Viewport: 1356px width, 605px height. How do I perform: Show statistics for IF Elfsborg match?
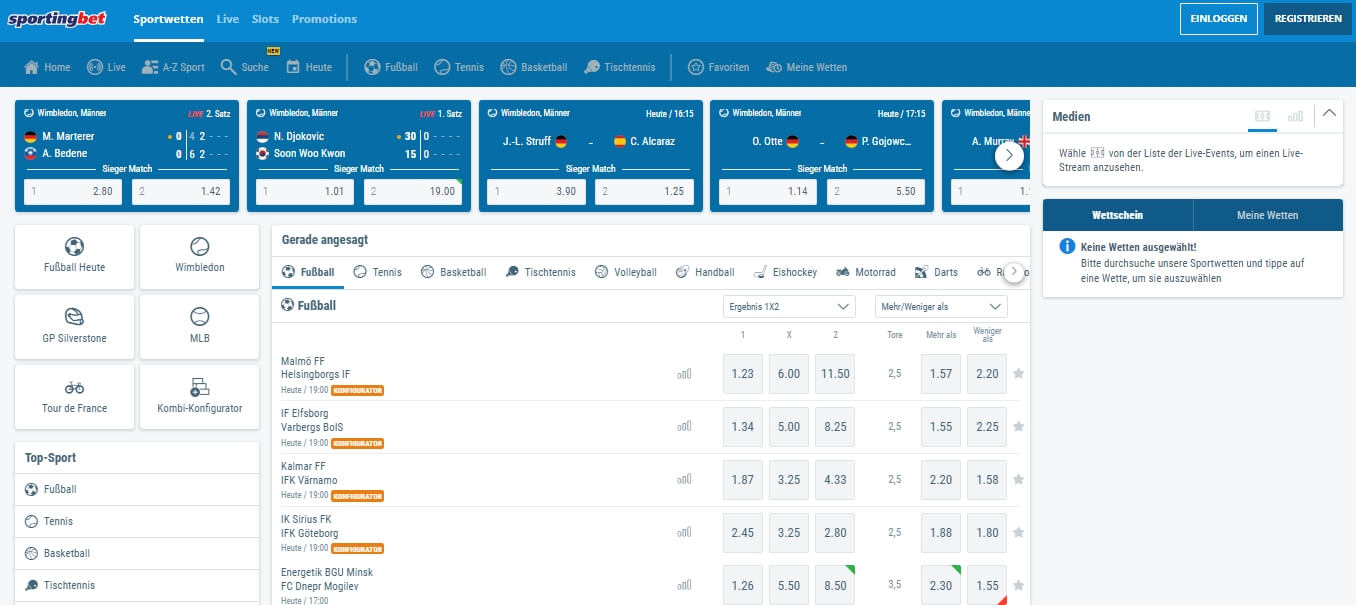click(x=684, y=426)
